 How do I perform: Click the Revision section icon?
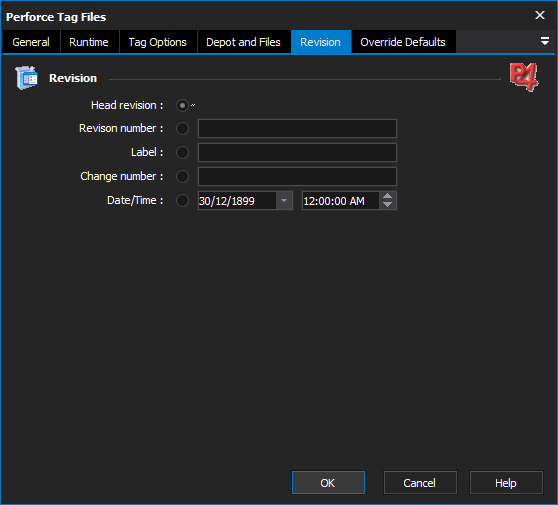(26, 78)
